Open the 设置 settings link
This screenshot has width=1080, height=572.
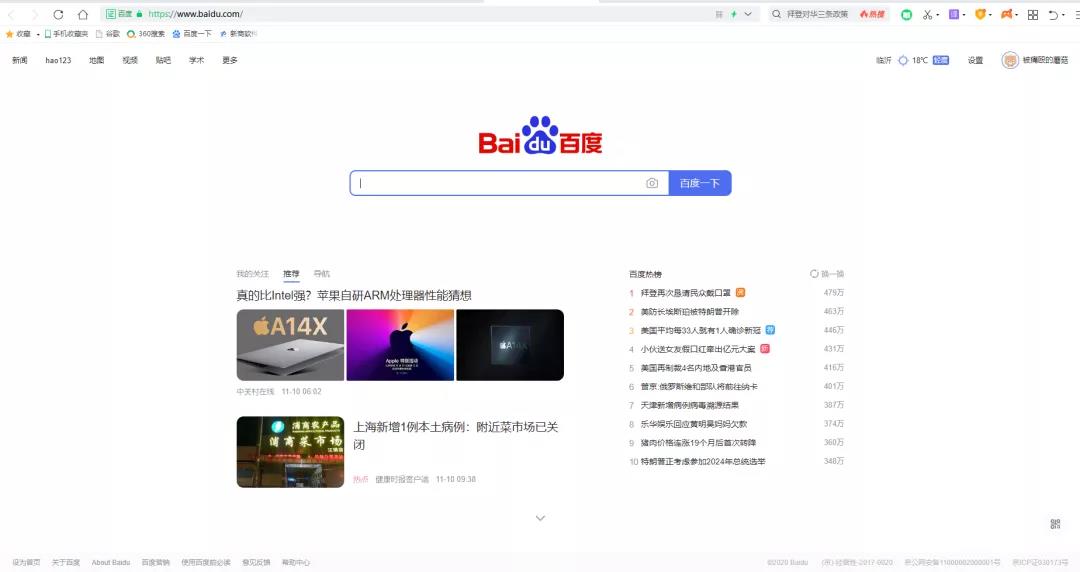[x=975, y=61]
